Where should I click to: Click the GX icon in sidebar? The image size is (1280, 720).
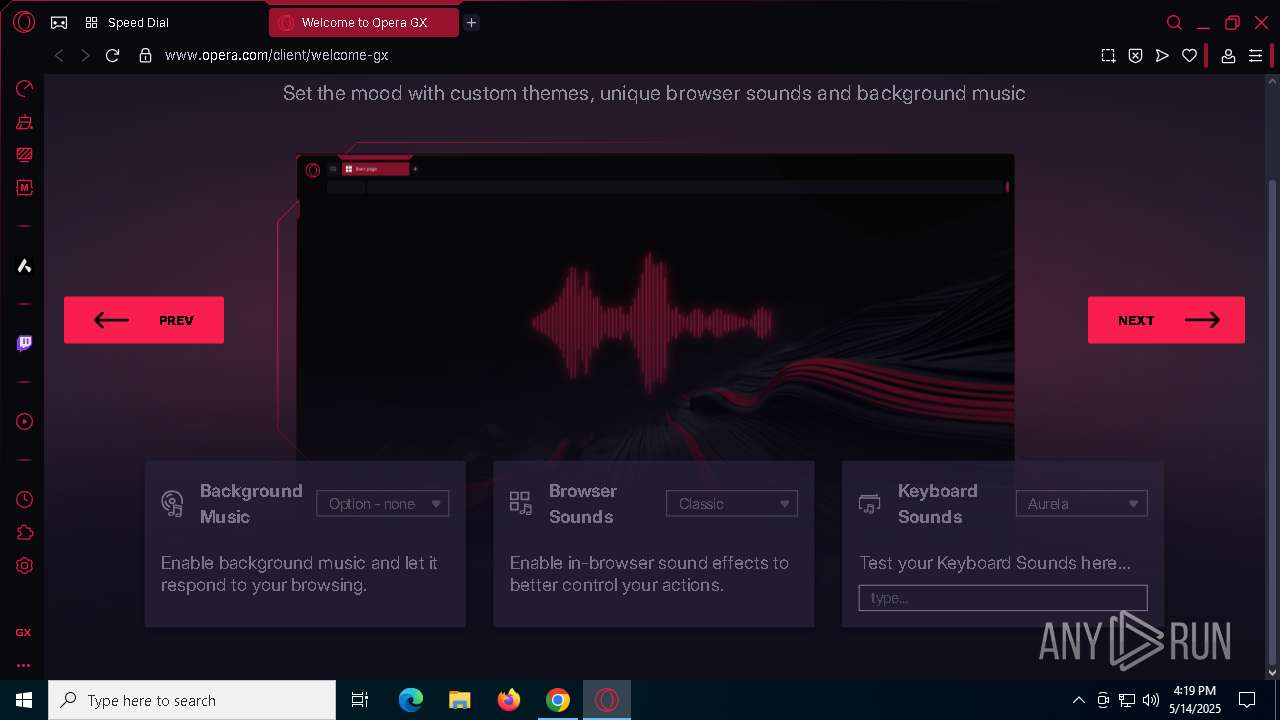click(x=23, y=632)
